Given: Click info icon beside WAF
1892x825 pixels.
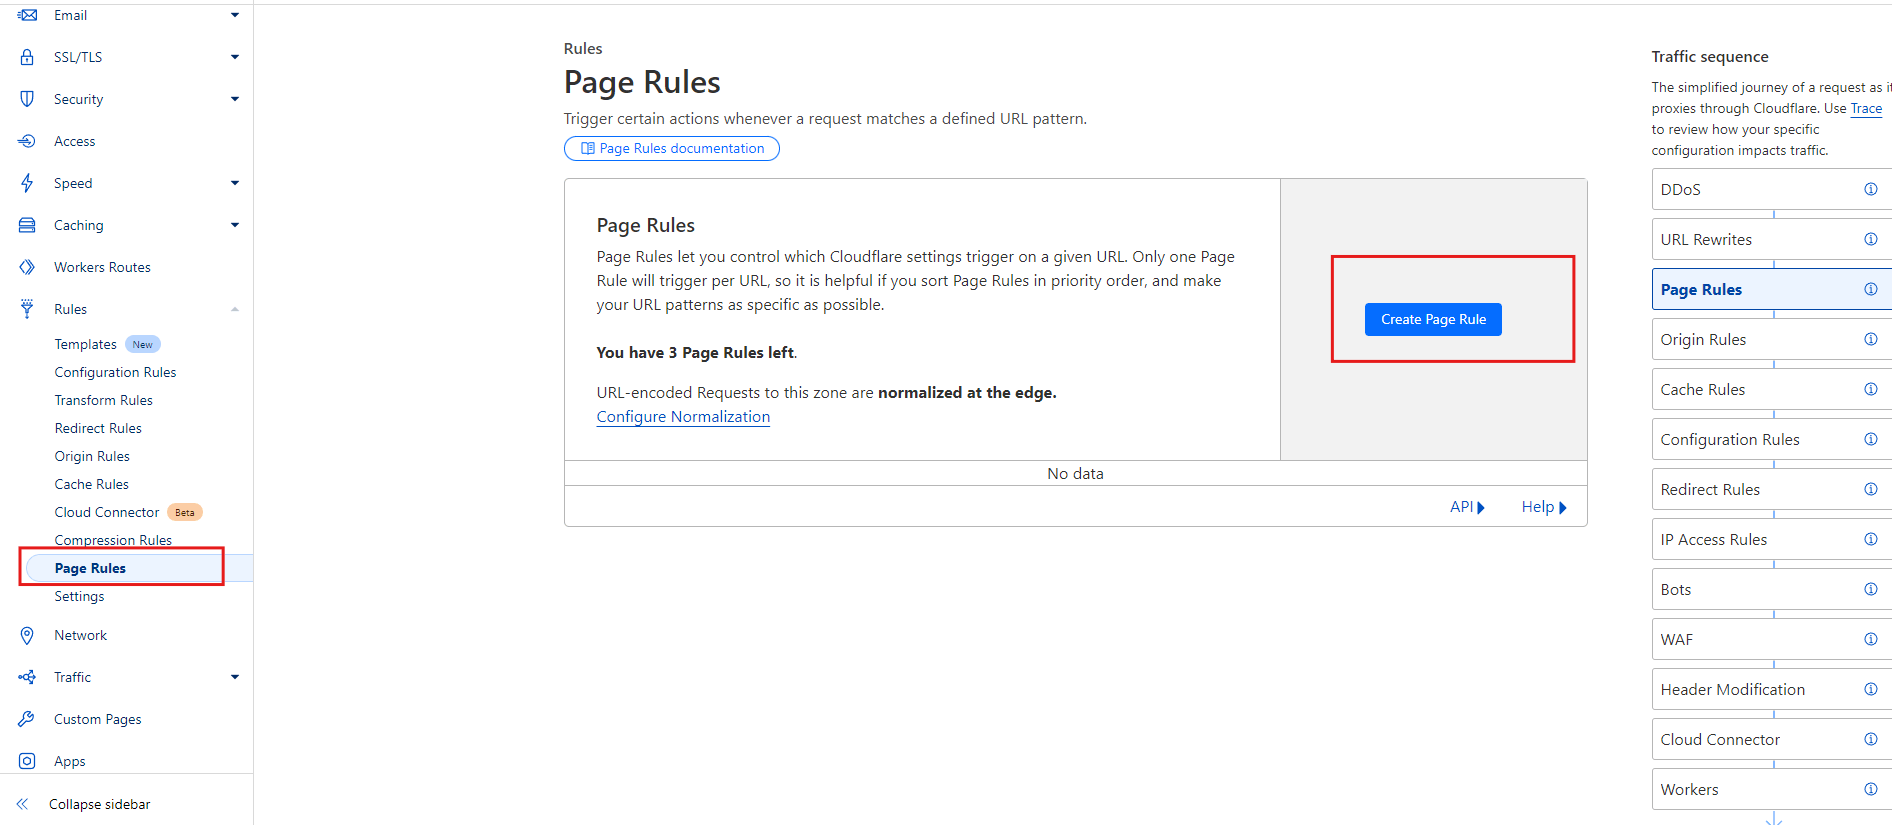Looking at the screenshot, I should pos(1870,639).
